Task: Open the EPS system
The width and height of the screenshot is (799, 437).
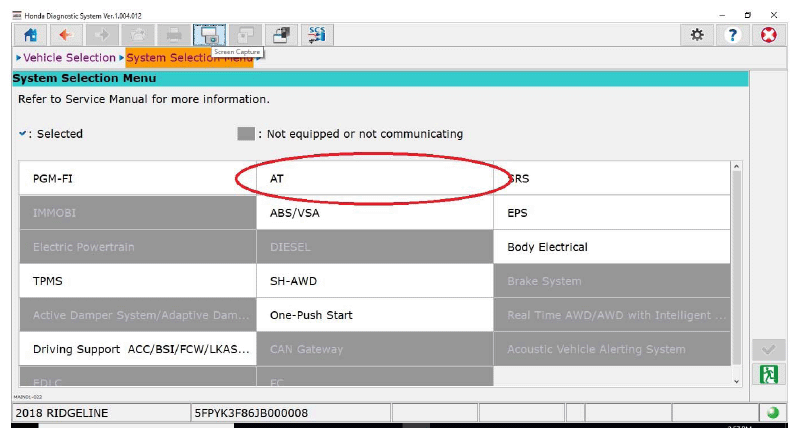Action: (x=611, y=213)
